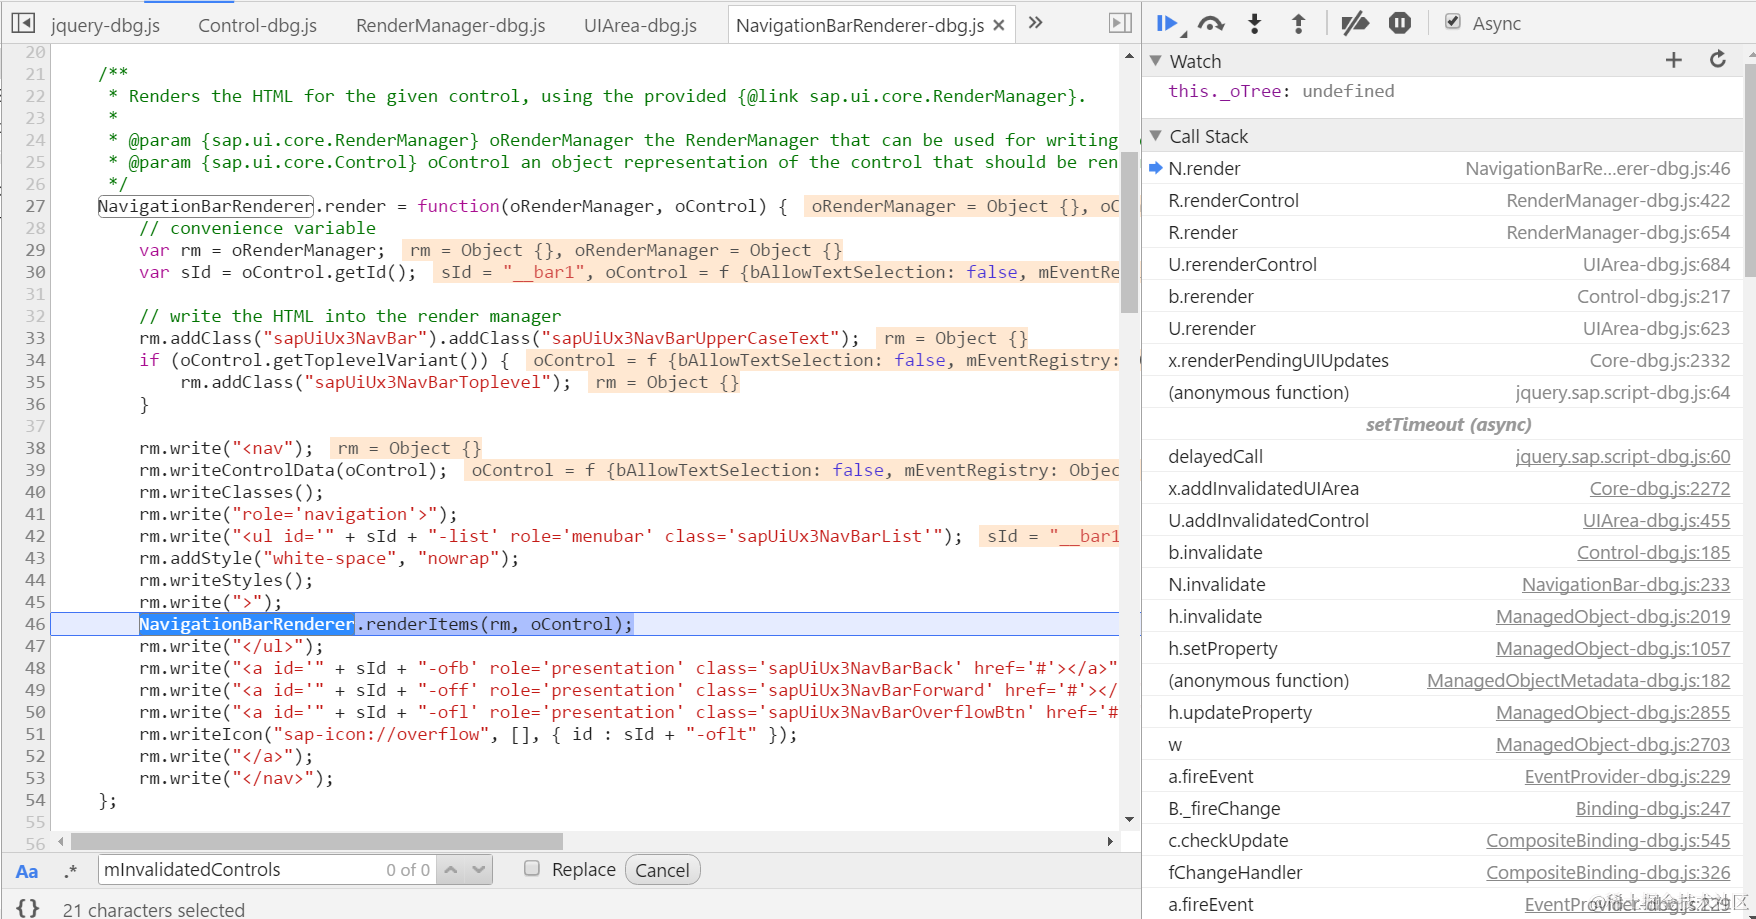
Task: Toggle the file navigator sidebar icon
Action: pyautogui.click(x=22, y=23)
